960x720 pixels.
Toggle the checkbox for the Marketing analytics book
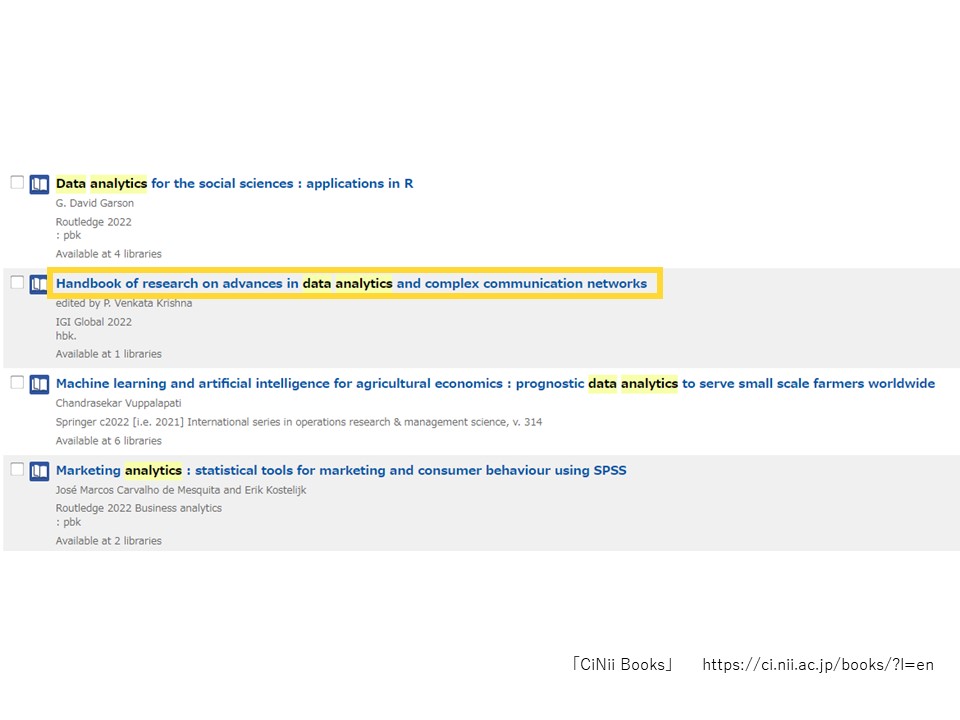[17, 469]
